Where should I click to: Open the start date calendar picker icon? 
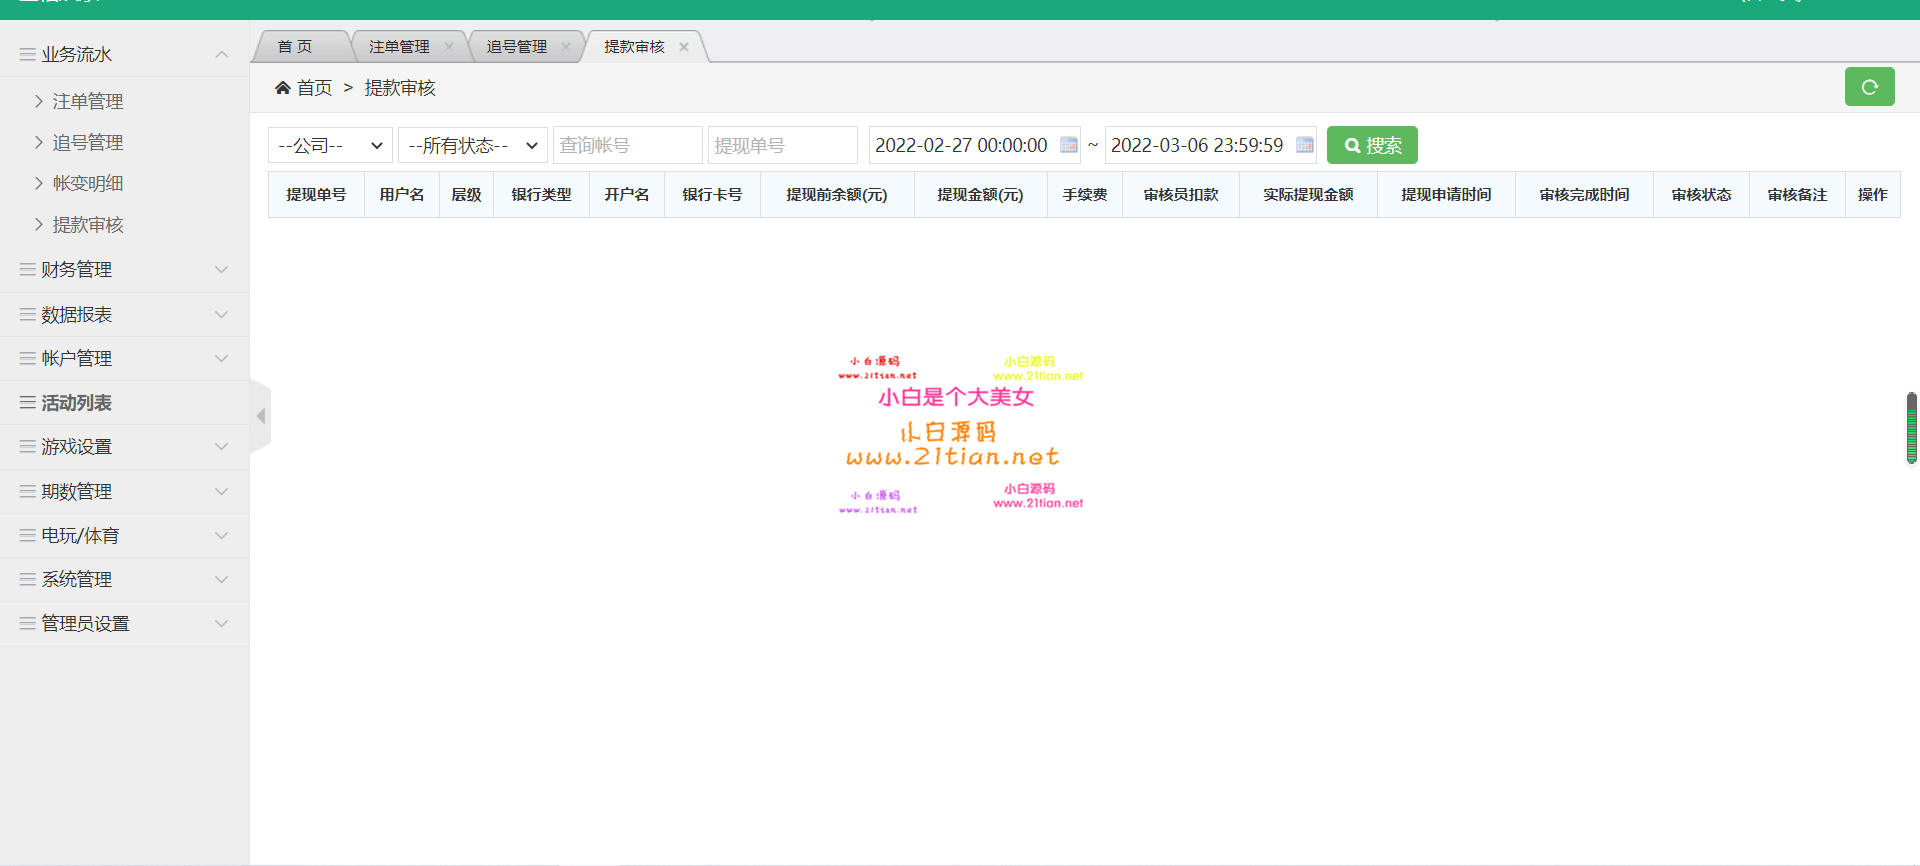pyautogui.click(x=1068, y=145)
